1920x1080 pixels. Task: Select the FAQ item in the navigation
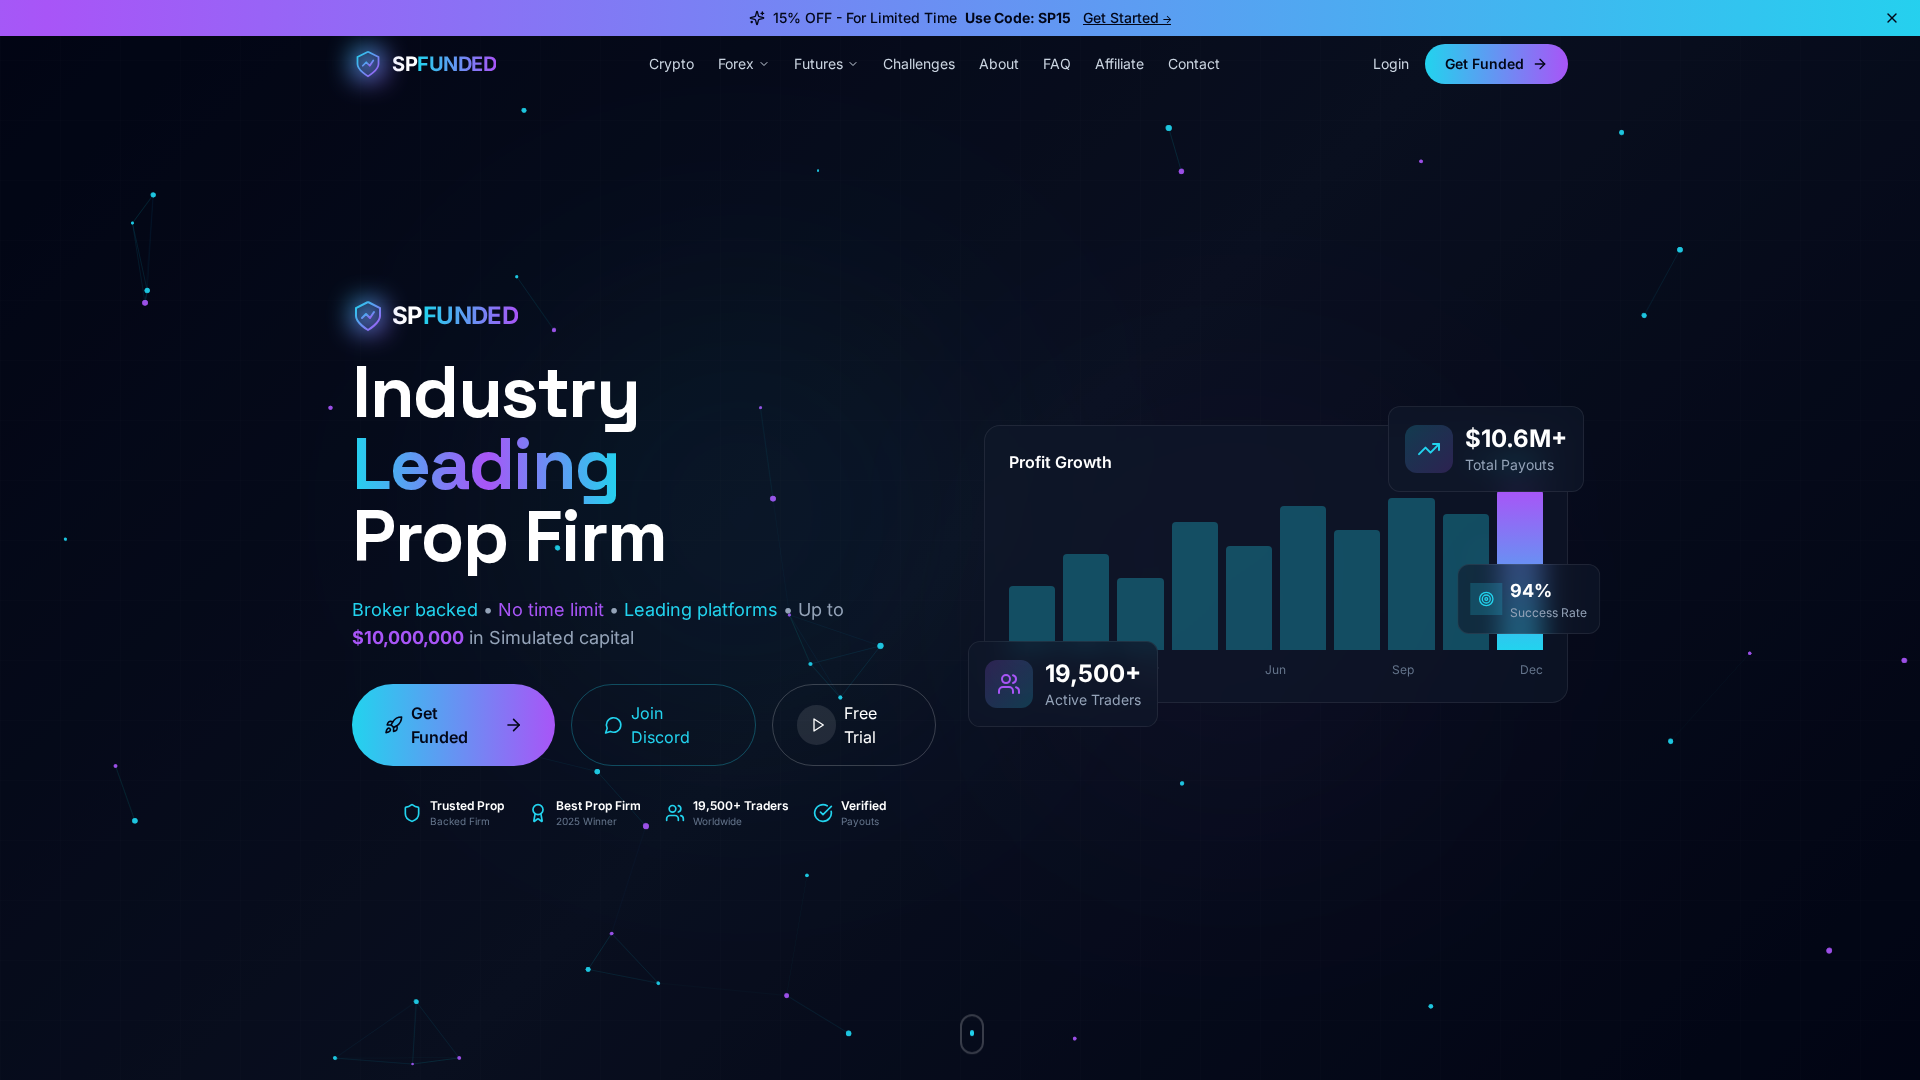pyautogui.click(x=1056, y=64)
